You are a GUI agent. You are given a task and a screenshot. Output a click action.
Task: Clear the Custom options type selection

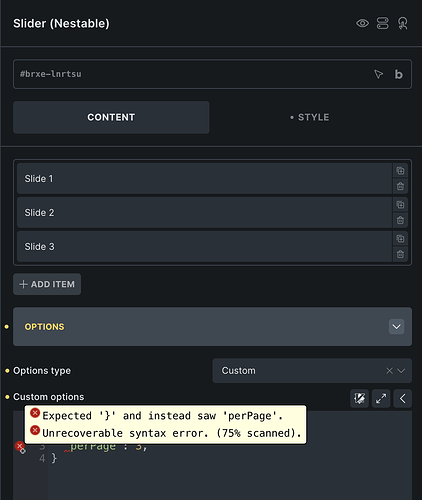tap(389, 371)
